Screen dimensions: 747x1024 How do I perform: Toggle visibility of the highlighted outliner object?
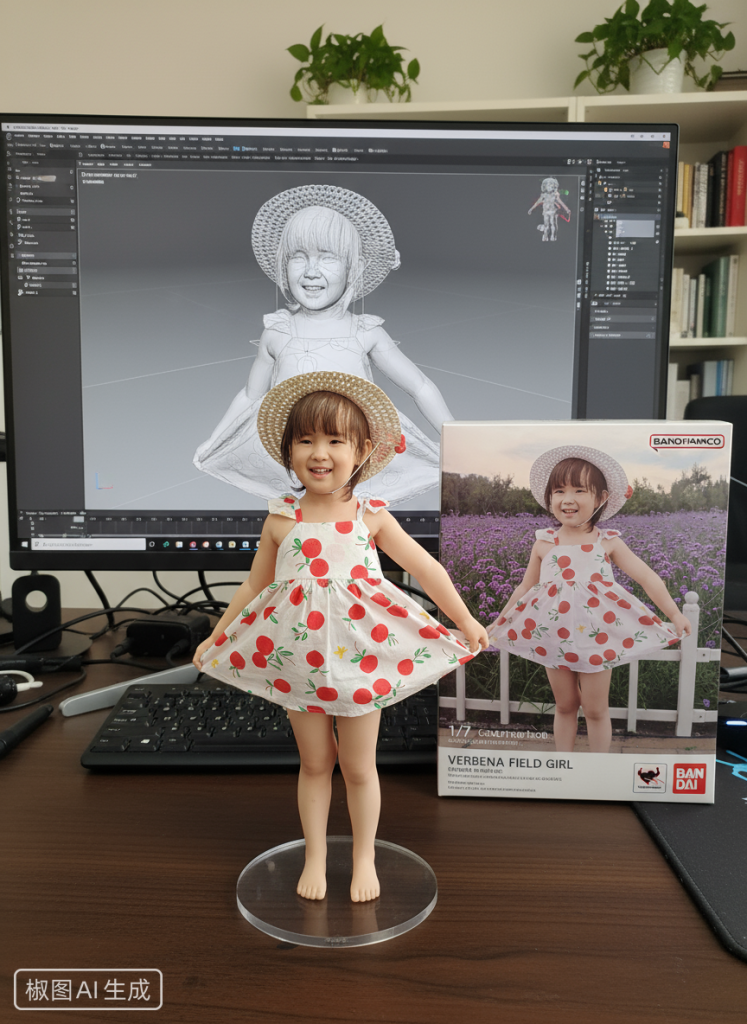point(658,228)
